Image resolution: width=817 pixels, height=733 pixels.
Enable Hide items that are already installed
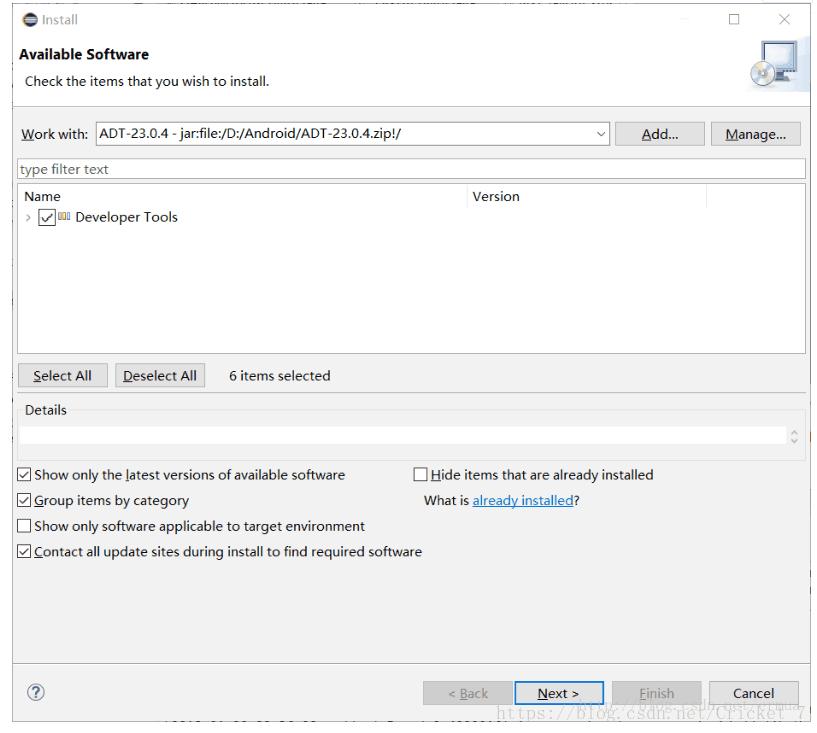click(x=420, y=475)
